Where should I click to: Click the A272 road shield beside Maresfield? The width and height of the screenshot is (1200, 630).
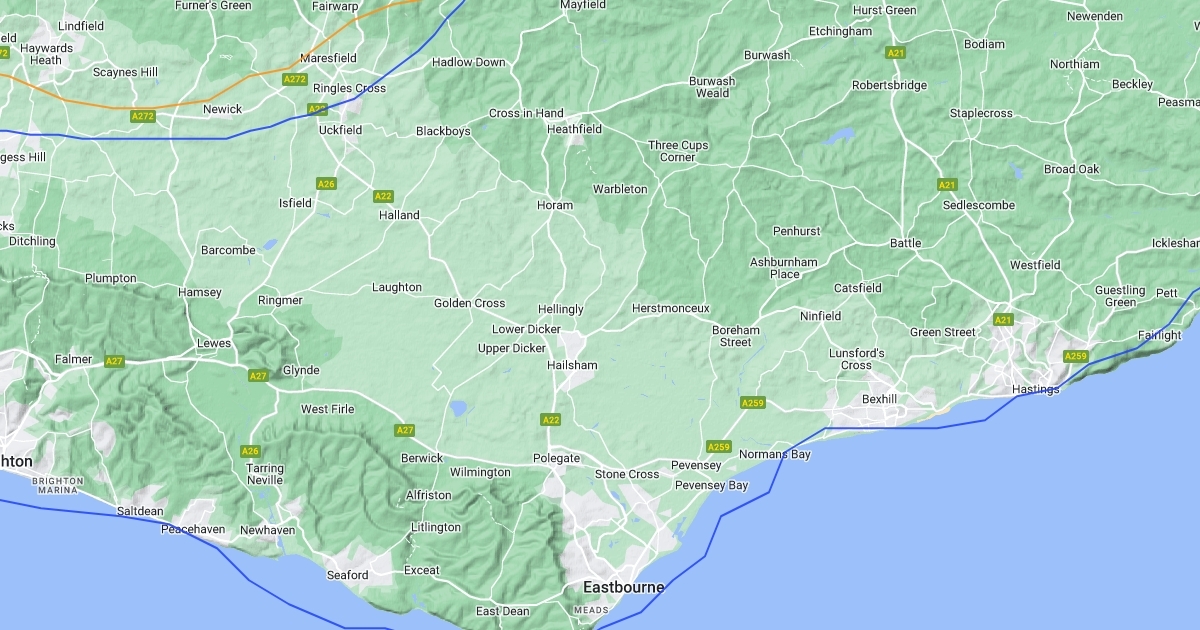pos(294,79)
